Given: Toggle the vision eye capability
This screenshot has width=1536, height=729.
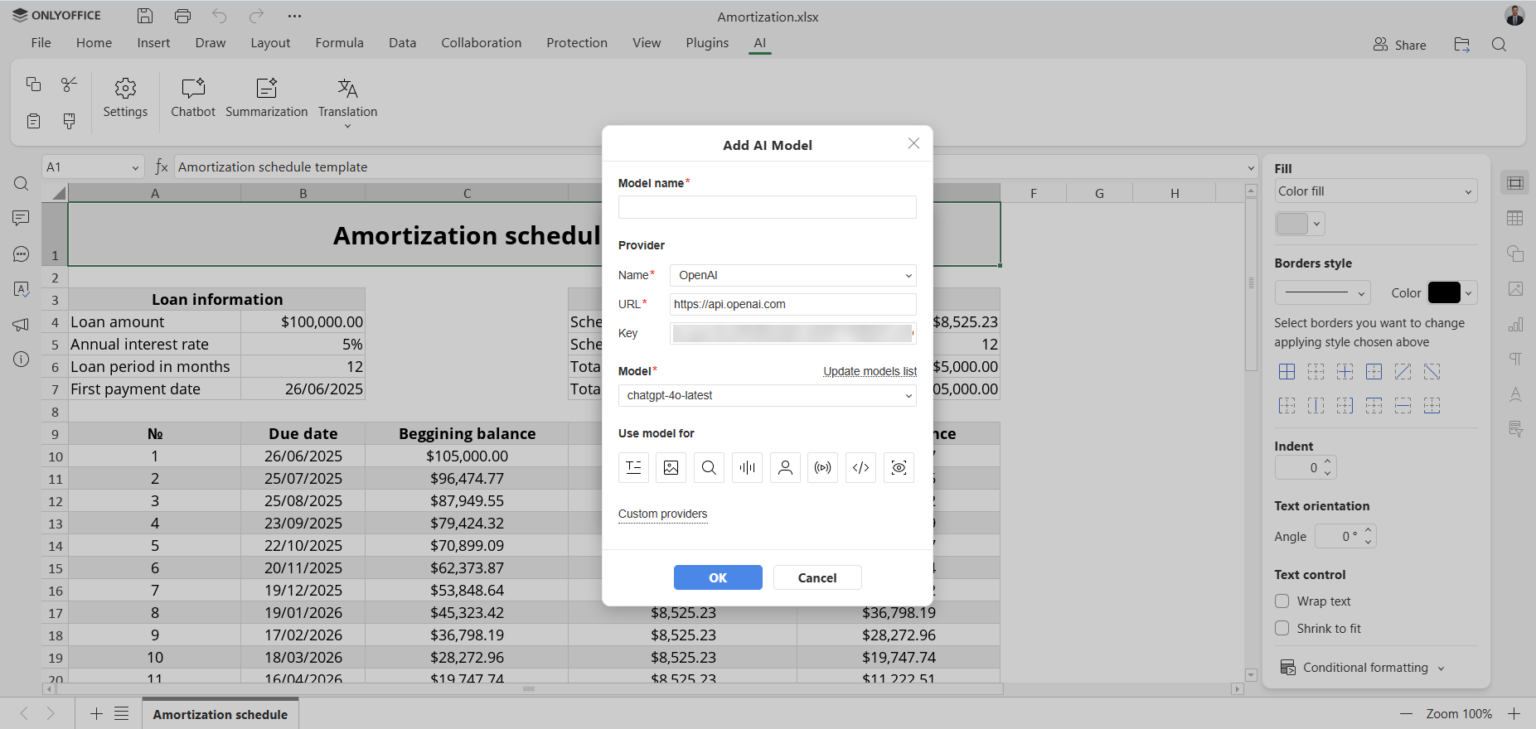Looking at the screenshot, I should click(899, 467).
